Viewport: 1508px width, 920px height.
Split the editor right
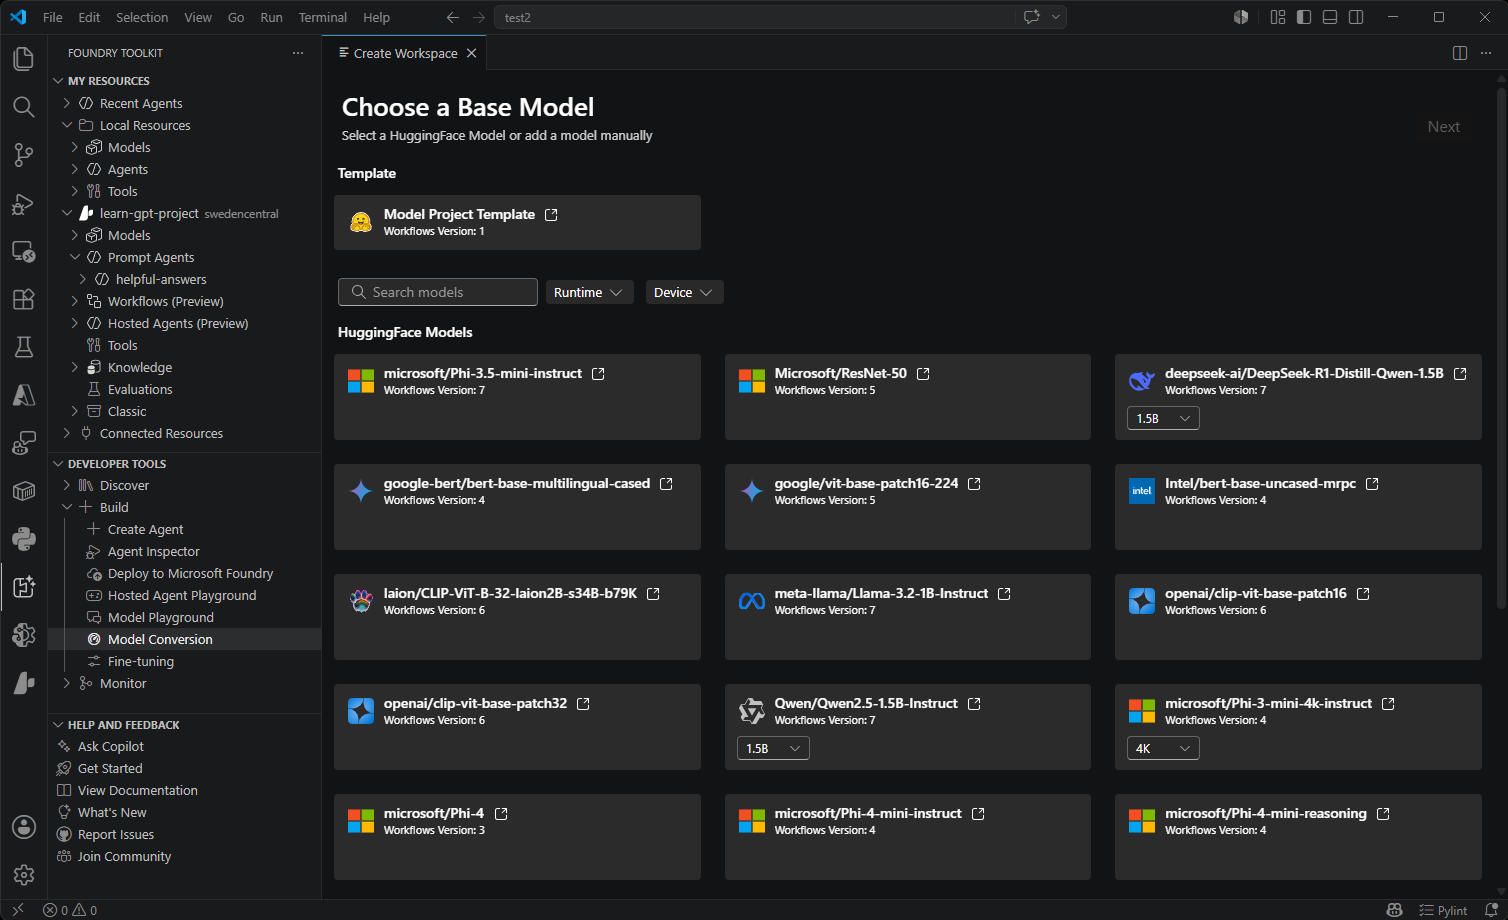click(1460, 53)
